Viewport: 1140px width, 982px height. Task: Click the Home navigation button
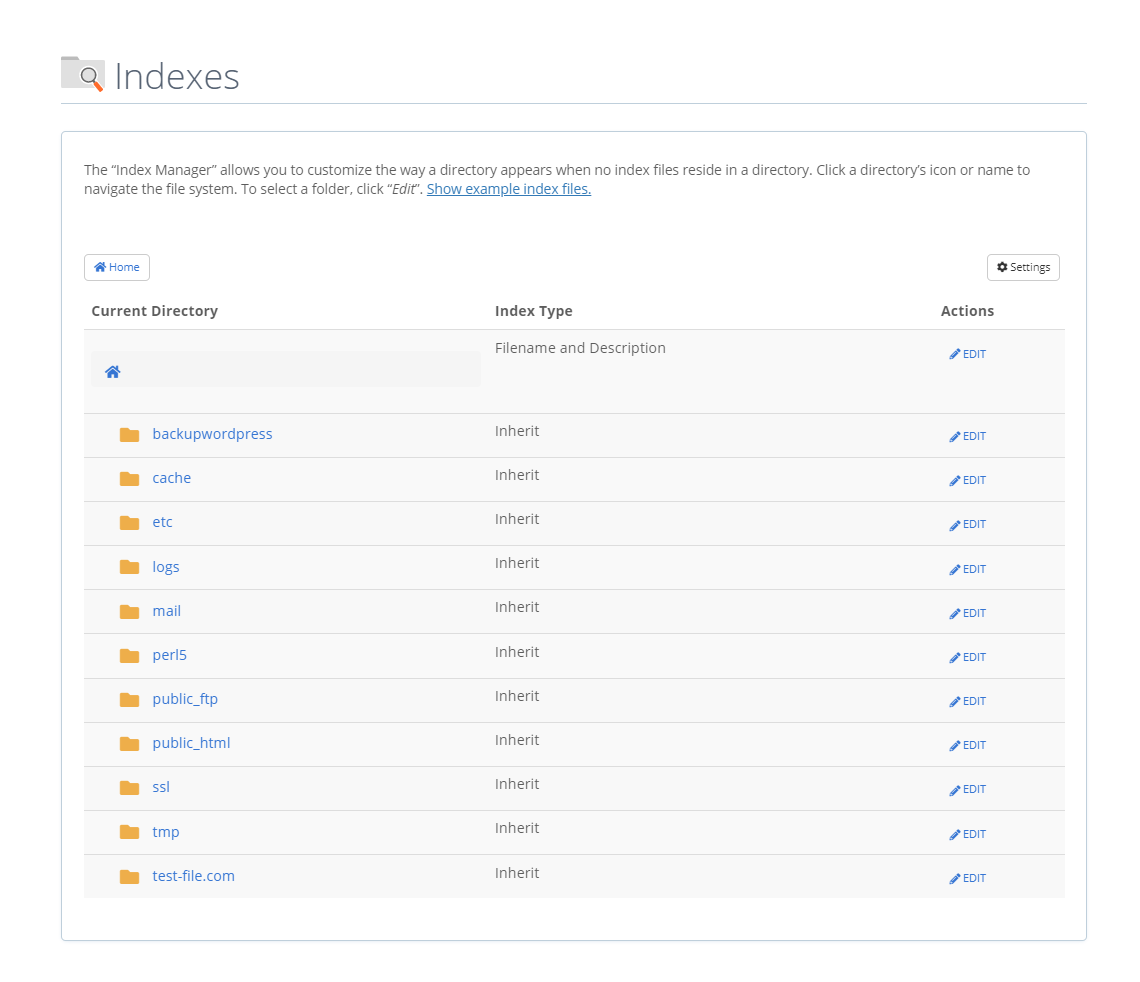tap(116, 267)
